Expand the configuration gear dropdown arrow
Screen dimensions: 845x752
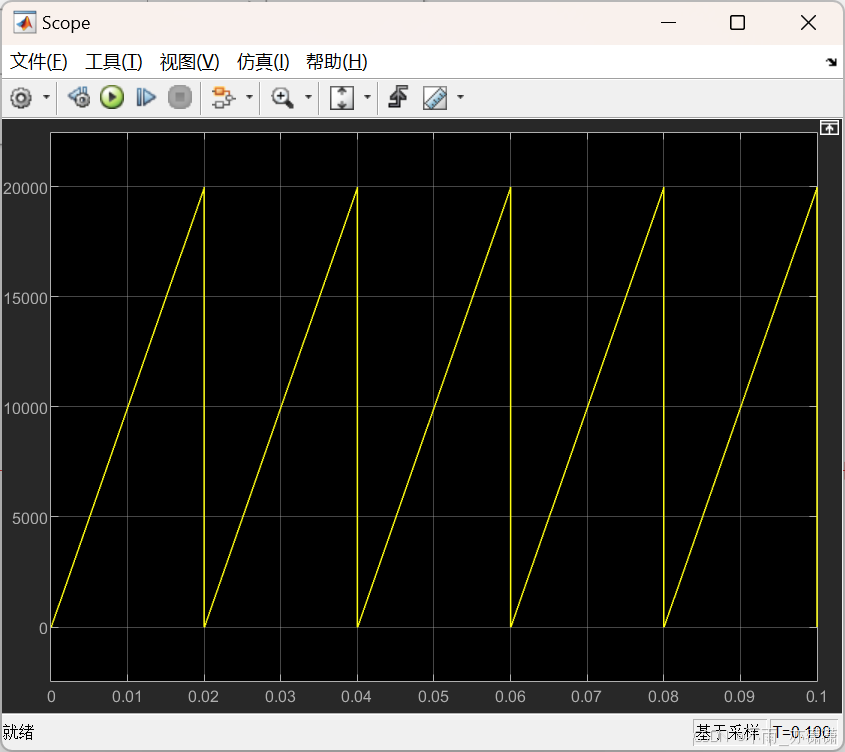click(44, 98)
